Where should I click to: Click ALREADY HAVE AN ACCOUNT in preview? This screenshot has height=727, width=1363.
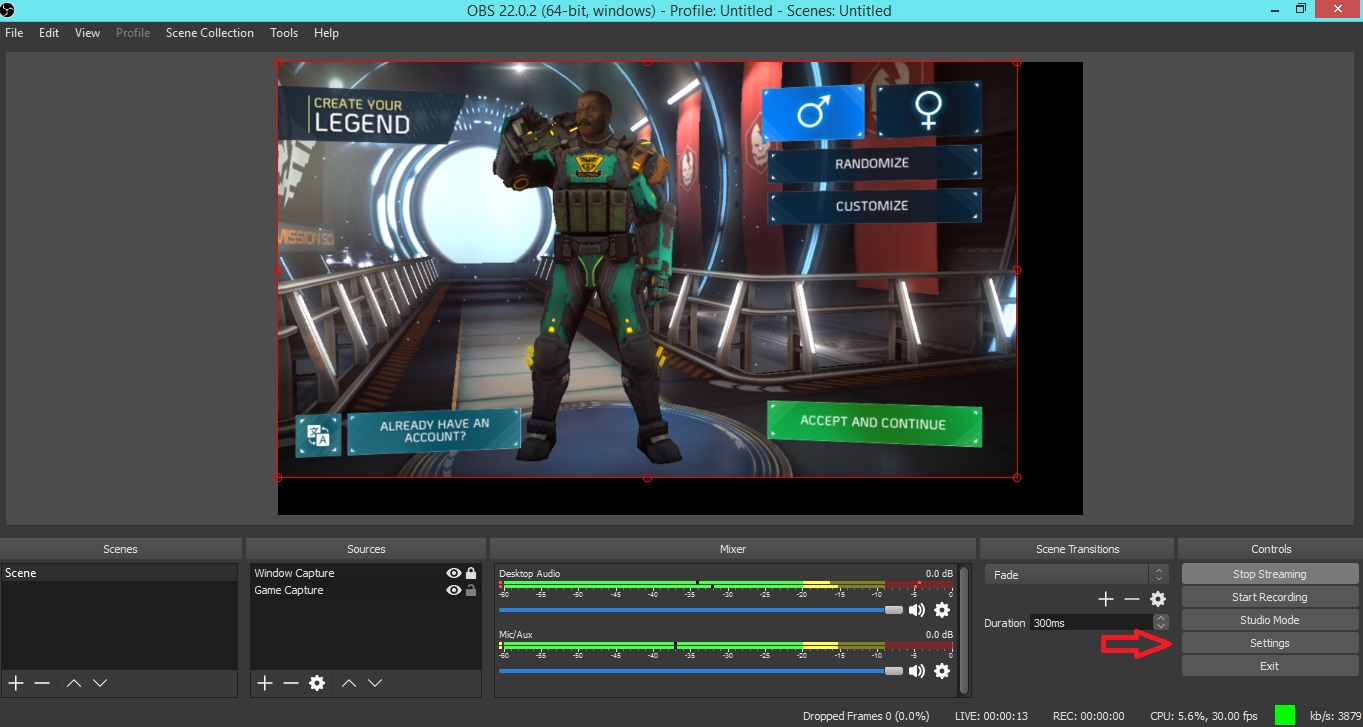pyautogui.click(x=434, y=431)
